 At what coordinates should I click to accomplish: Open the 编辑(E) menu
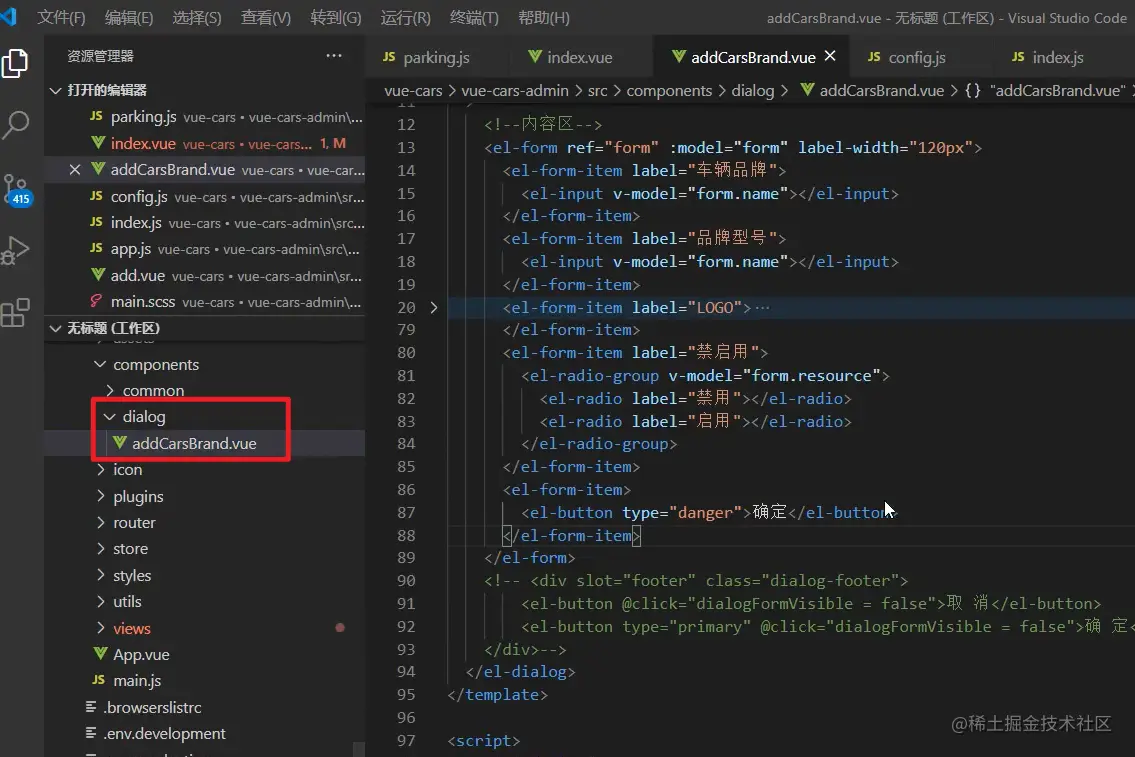click(129, 17)
